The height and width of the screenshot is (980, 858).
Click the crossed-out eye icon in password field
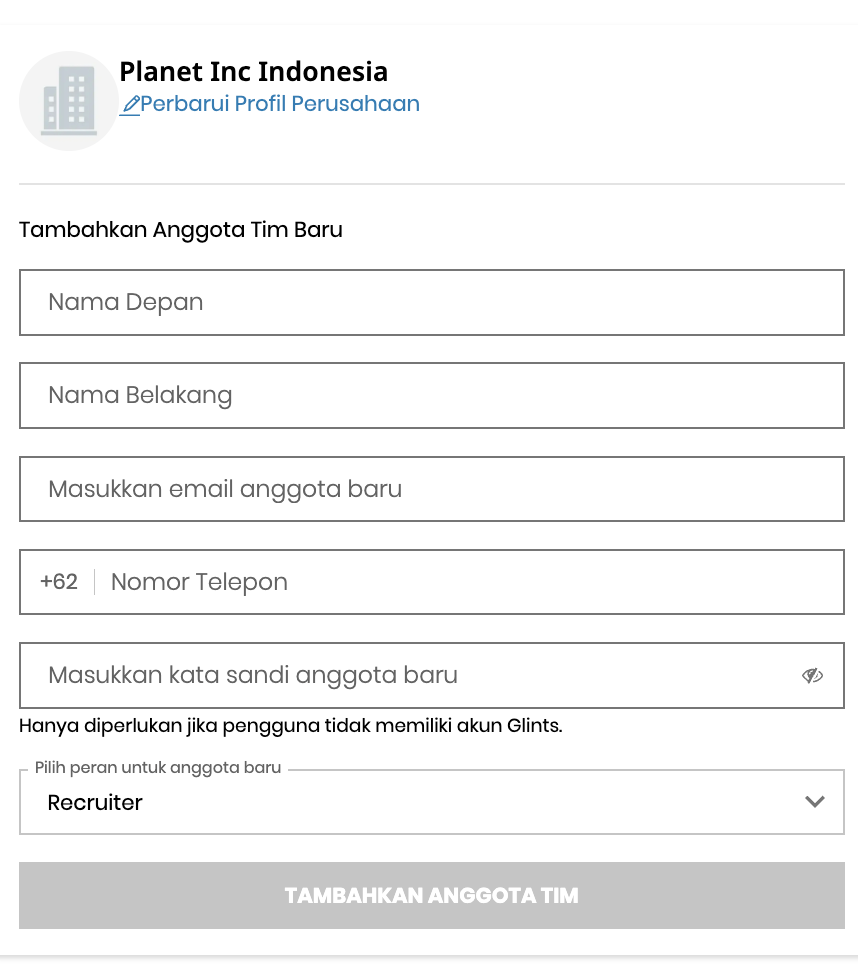click(x=813, y=675)
